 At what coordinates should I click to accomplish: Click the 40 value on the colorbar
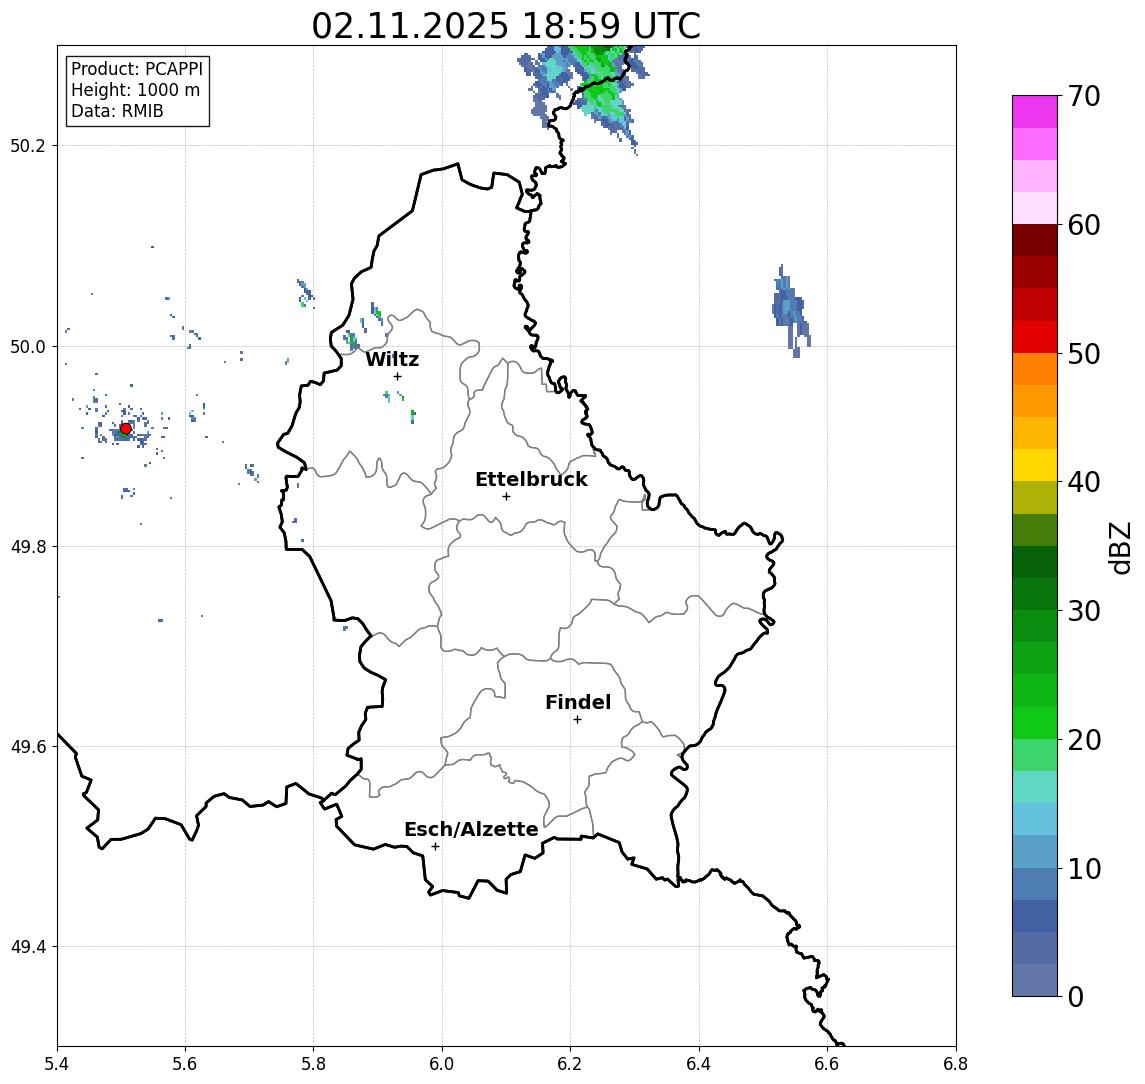[1083, 482]
